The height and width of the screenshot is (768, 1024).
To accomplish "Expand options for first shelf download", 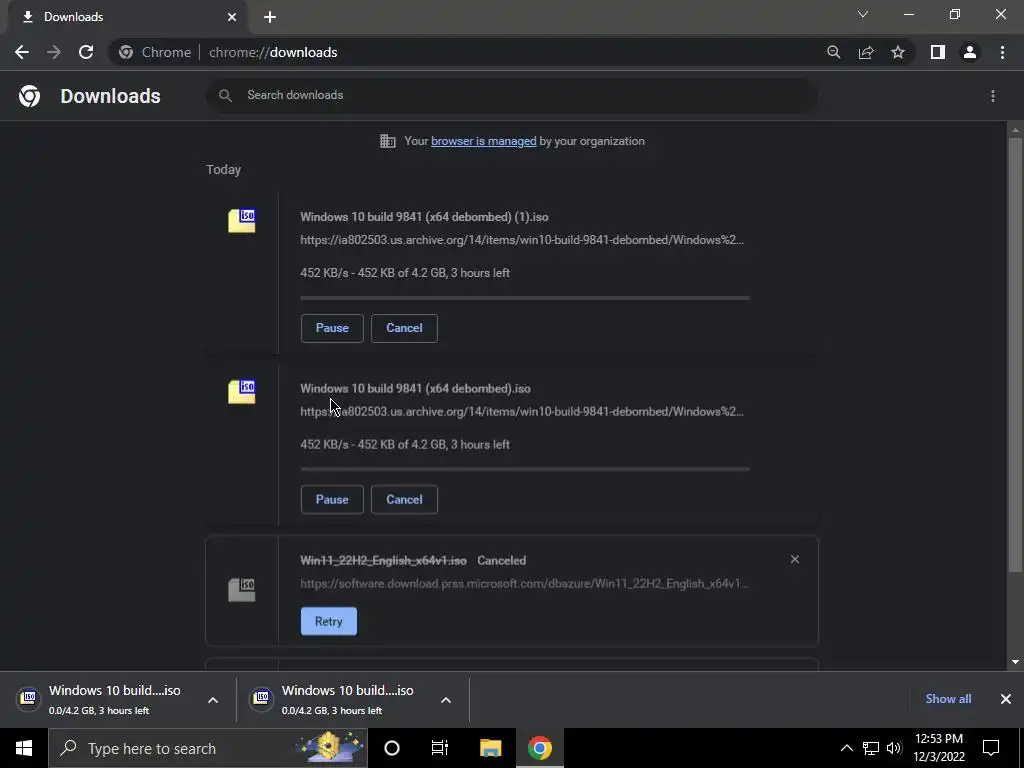I will [213, 700].
